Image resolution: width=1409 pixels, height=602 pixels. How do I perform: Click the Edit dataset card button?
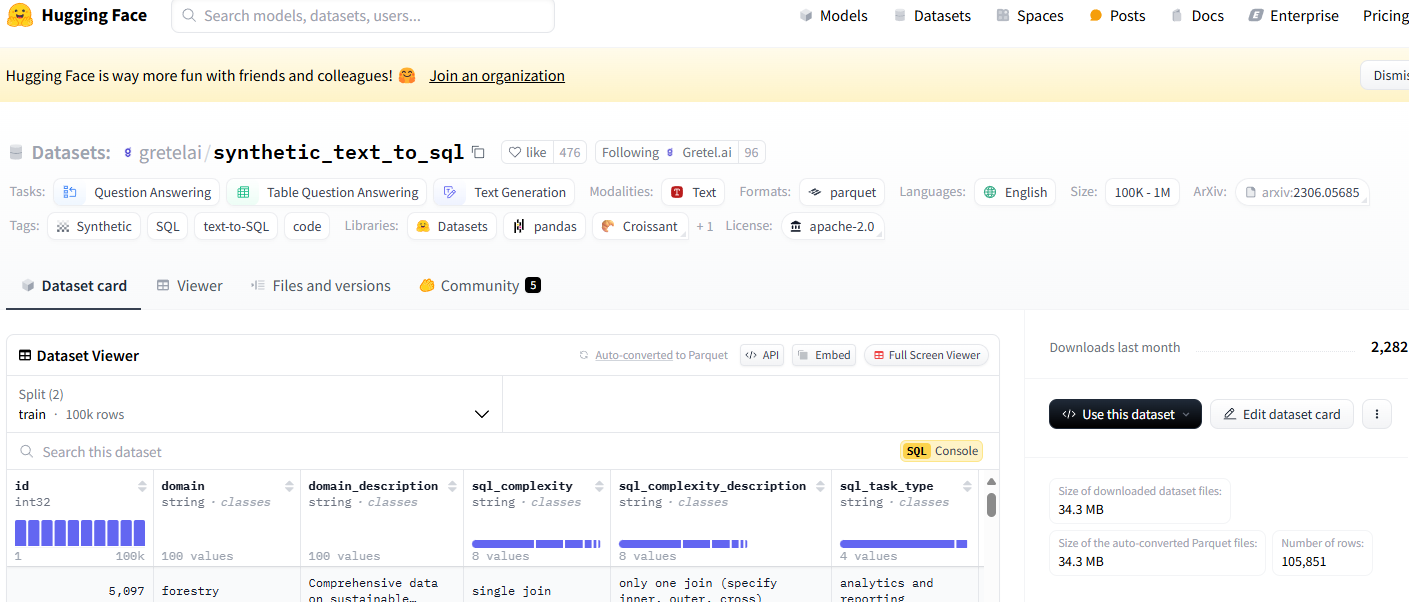point(1282,414)
